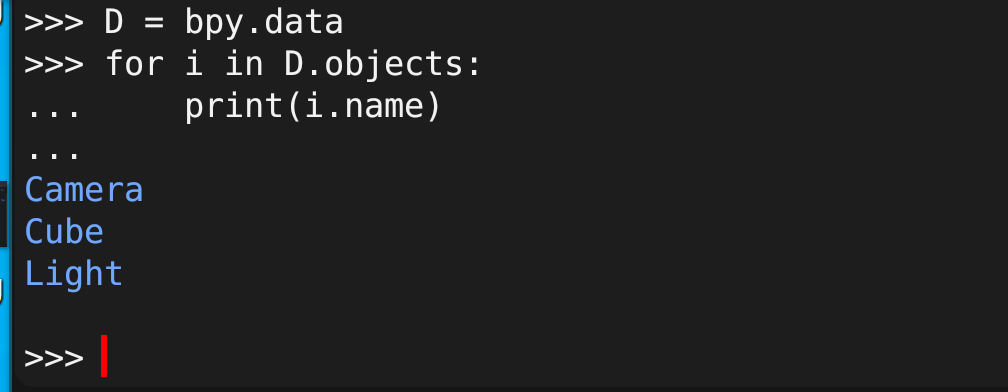The height and width of the screenshot is (392, 1008).
Task: Click the loop variable i after "for"
Action: pyautogui.click(x=194, y=65)
